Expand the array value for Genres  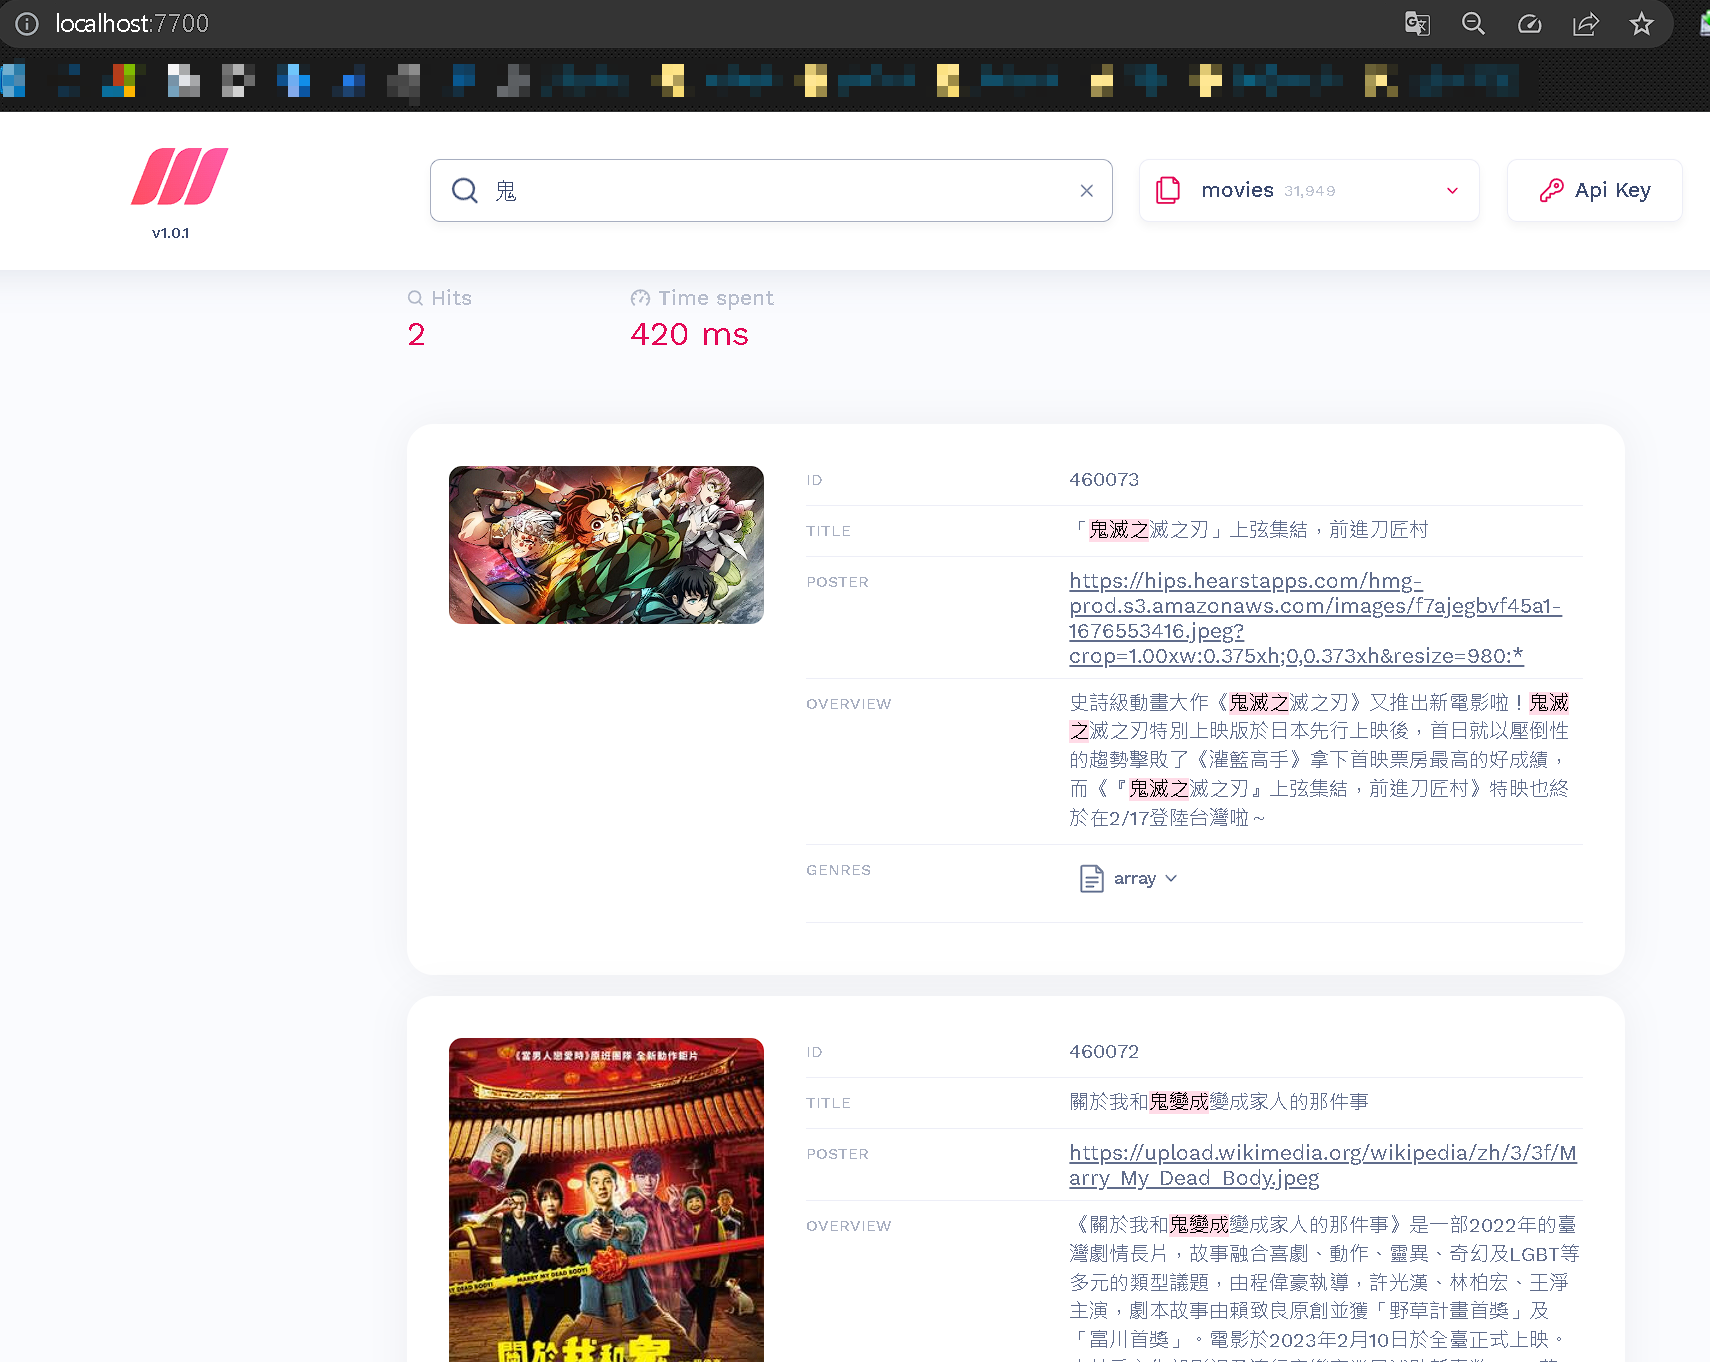click(x=1170, y=878)
